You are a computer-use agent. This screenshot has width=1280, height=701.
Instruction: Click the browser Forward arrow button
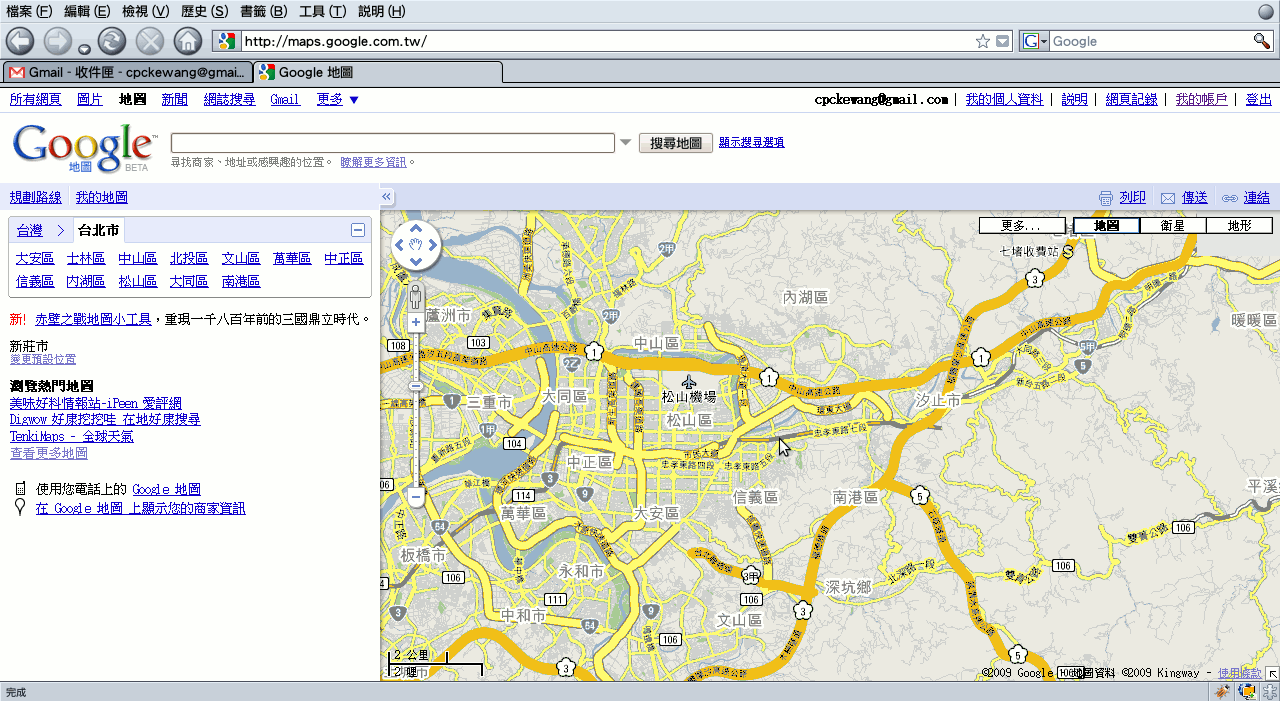58,41
